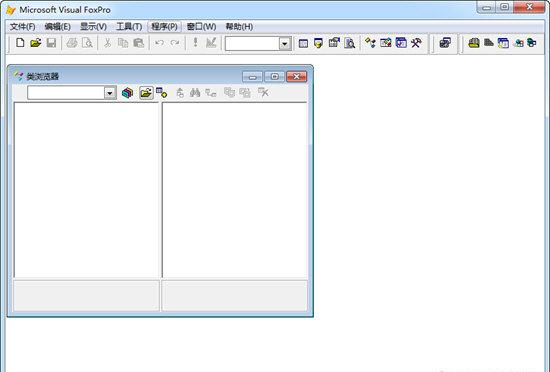Click the Open folder icon in Class Browser toolbar

point(146,93)
